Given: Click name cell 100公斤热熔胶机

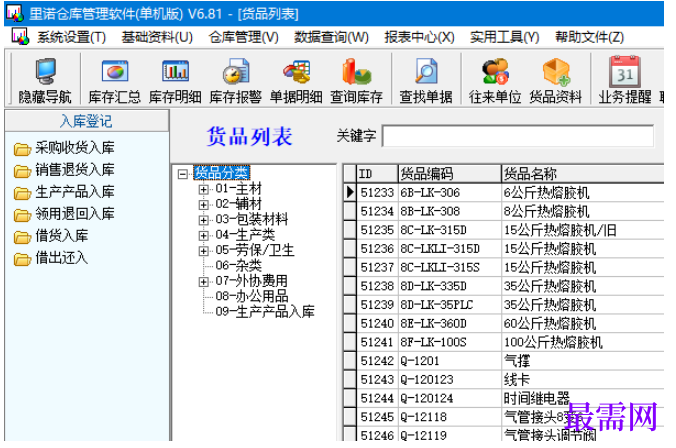Looking at the screenshot, I should click(x=583, y=342).
